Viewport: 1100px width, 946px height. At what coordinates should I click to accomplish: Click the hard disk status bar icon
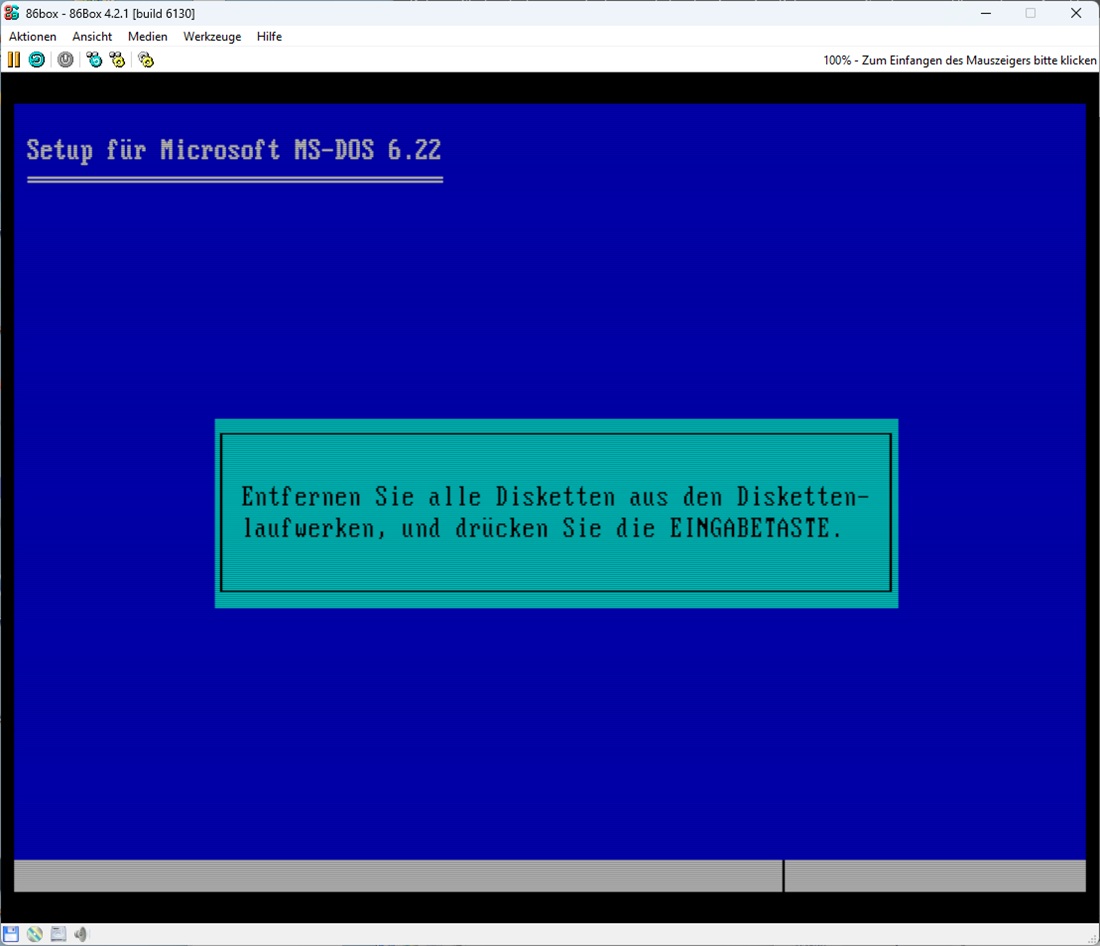58,934
